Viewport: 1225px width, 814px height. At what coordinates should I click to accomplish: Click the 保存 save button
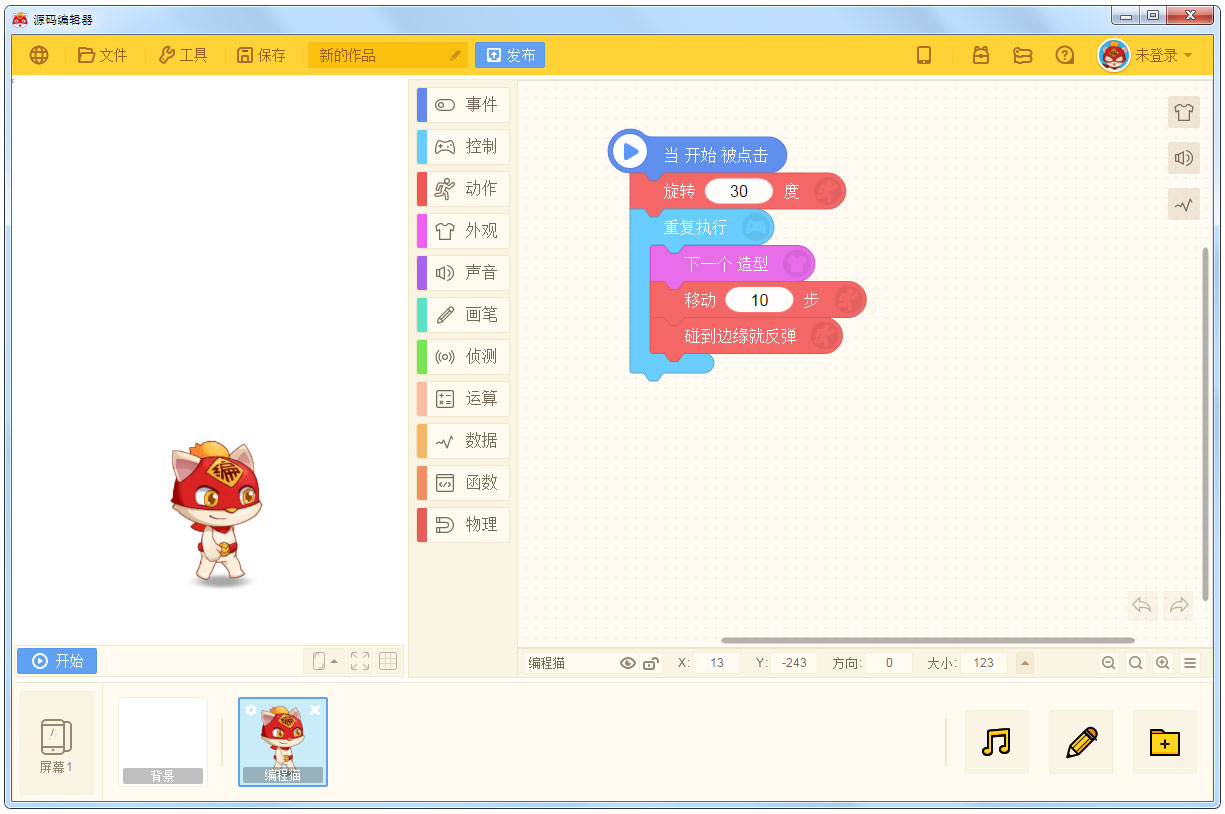[261, 55]
